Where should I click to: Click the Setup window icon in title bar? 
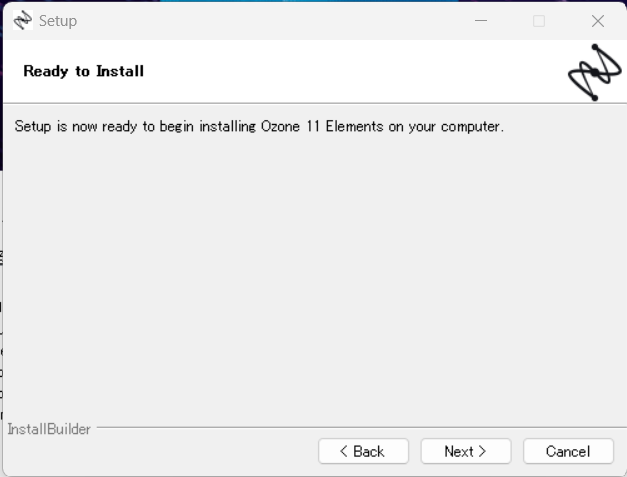pos(23,20)
